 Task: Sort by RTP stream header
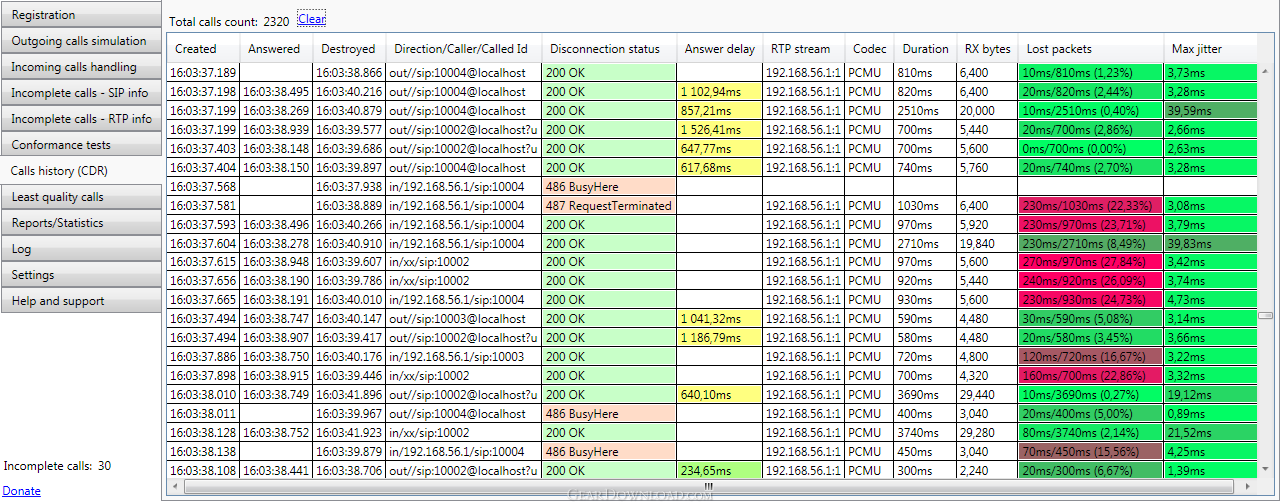point(803,49)
